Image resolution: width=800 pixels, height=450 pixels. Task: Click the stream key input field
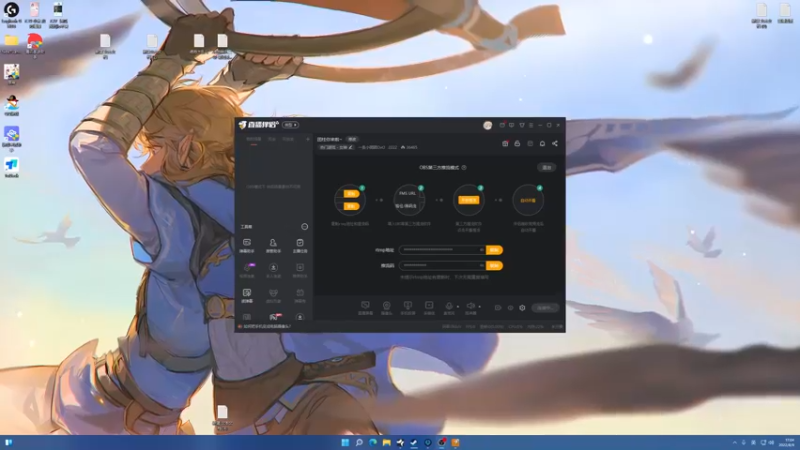click(442, 266)
